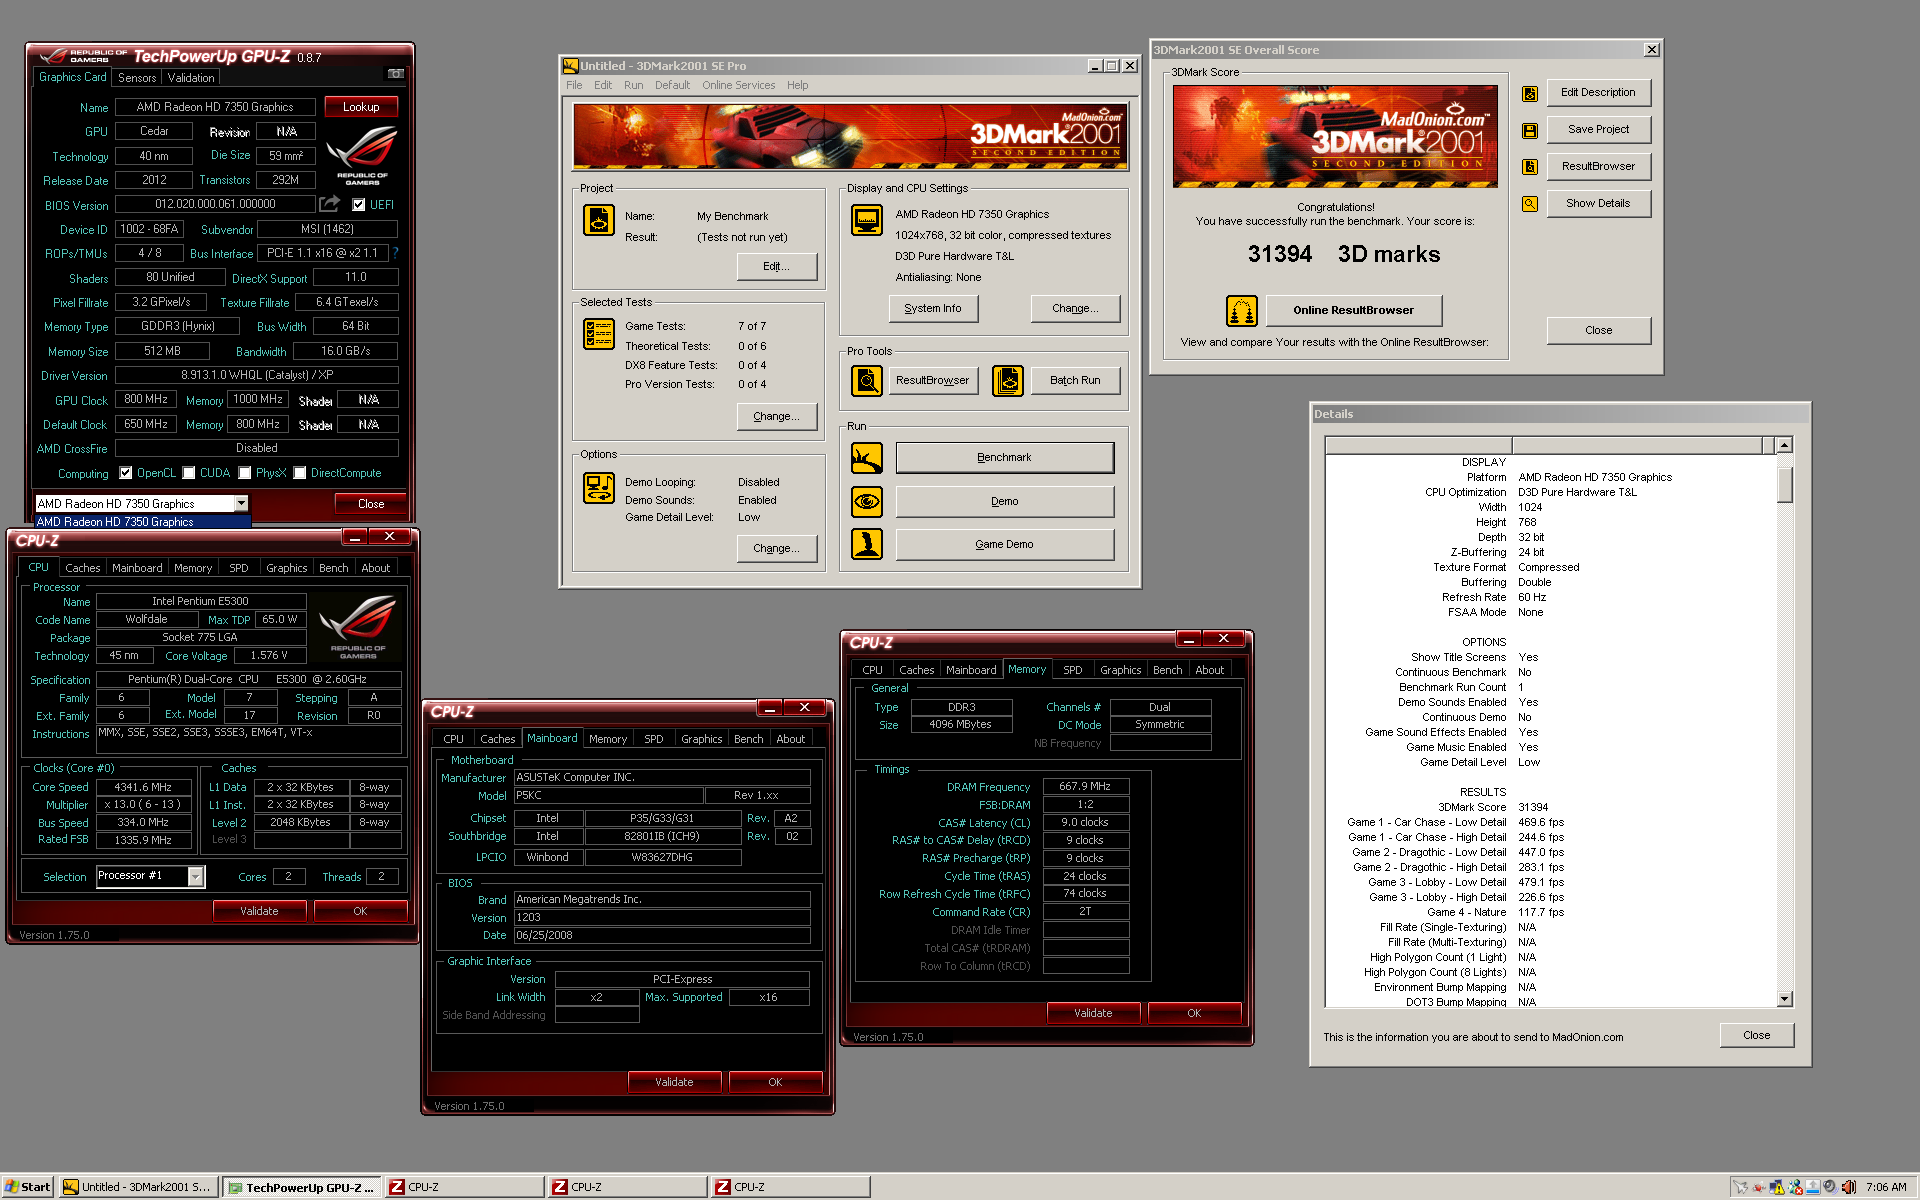The image size is (1920, 1200).
Task: Click ResultBrowser icon in score window
Action: click(1529, 167)
